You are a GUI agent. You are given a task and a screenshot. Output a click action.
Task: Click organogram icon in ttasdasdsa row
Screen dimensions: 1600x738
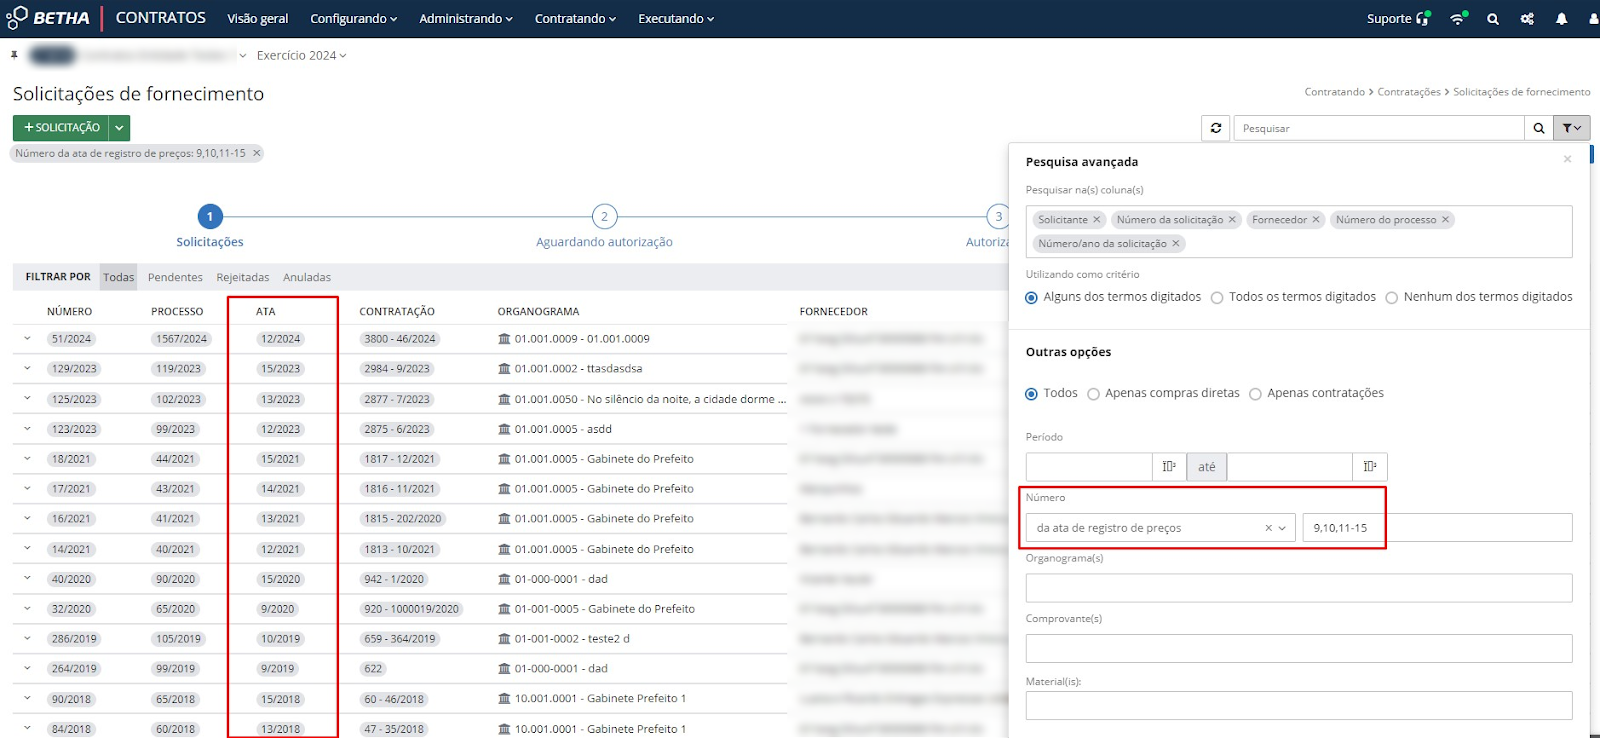pyautogui.click(x=504, y=369)
